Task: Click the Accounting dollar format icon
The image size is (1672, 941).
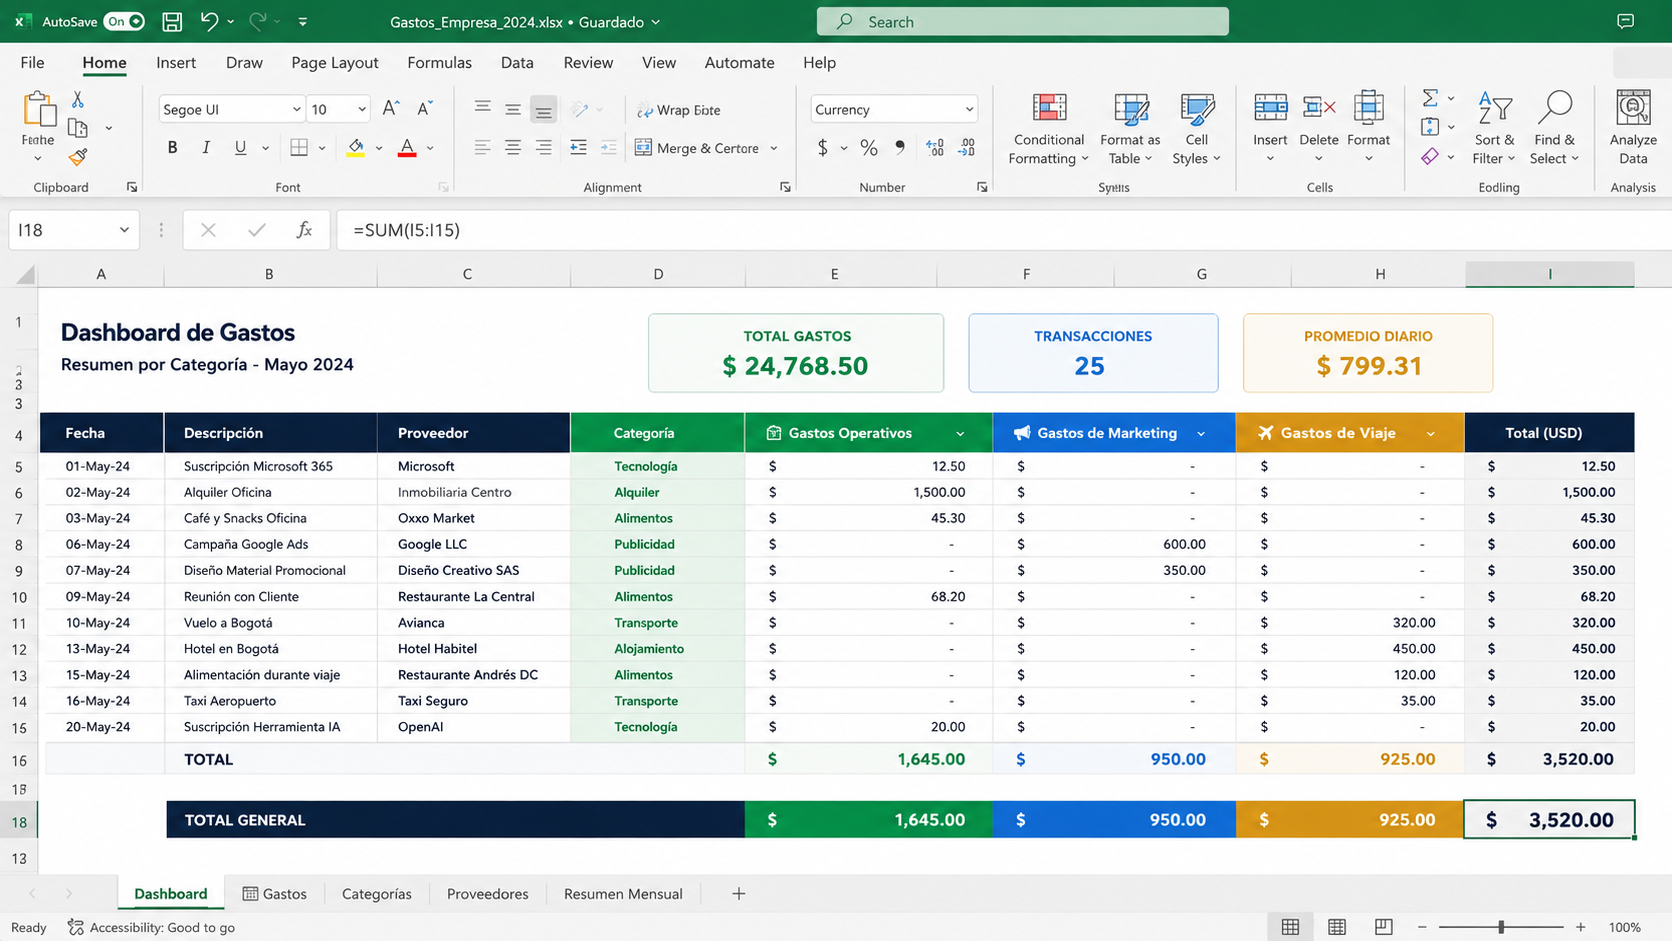Action: coord(823,148)
